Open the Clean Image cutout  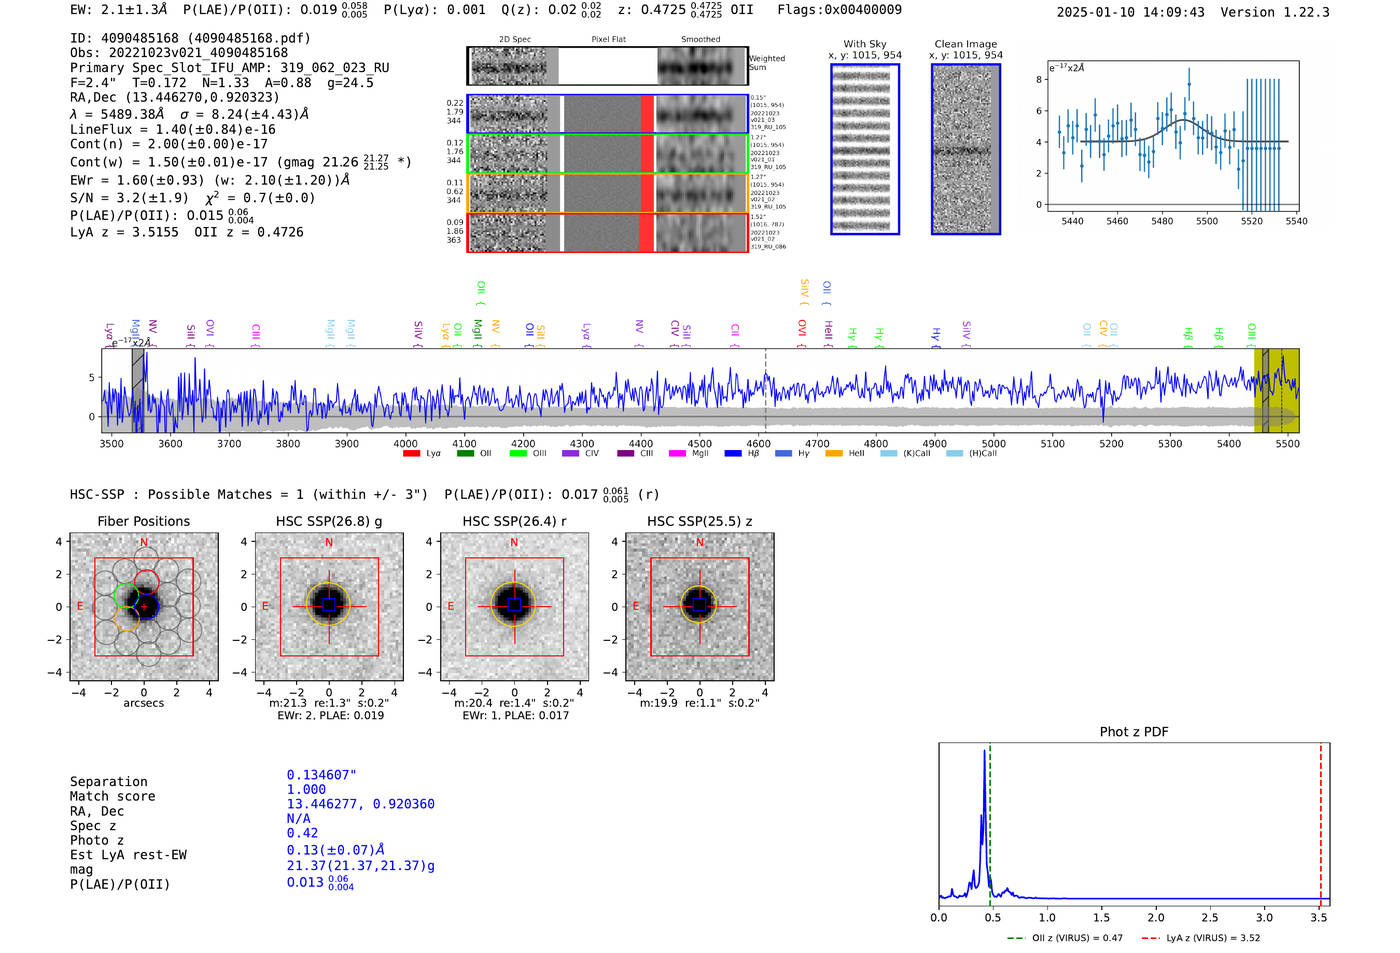tap(966, 149)
